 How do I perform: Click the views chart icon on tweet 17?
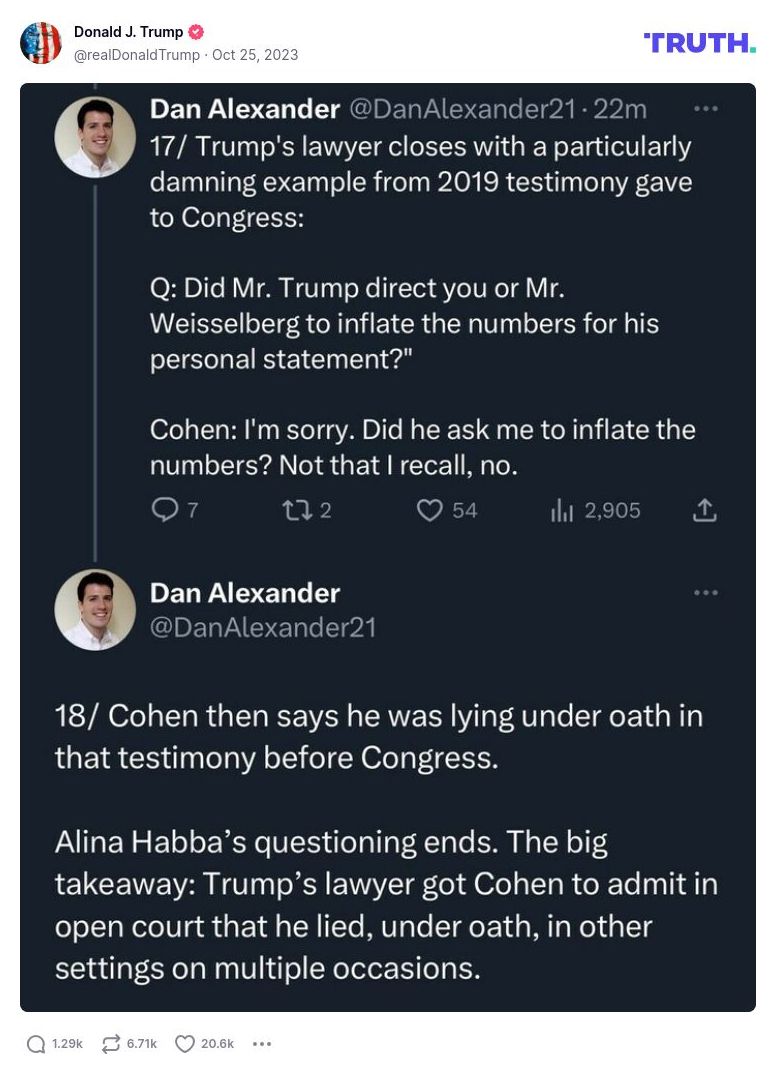(x=562, y=511)
